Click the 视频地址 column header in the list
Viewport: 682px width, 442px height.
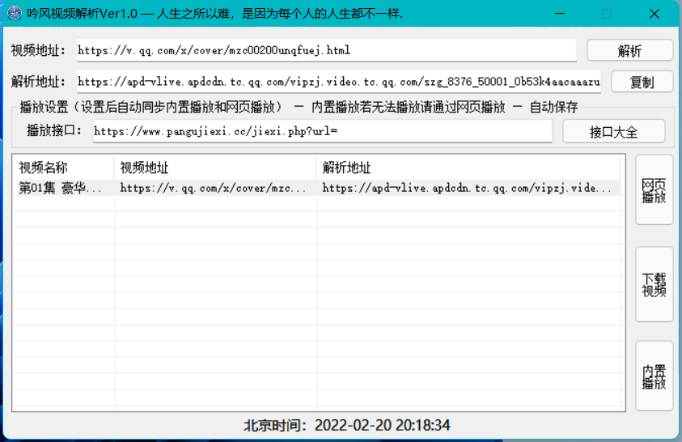tap(215, 167)
